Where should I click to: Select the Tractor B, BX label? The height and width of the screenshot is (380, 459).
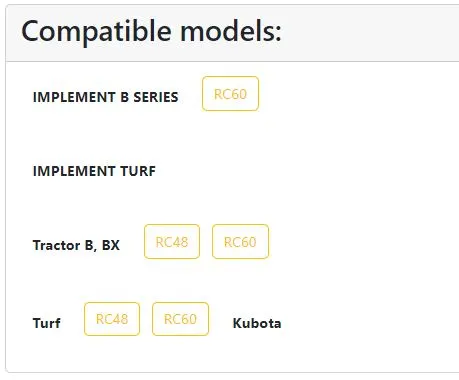76,245
